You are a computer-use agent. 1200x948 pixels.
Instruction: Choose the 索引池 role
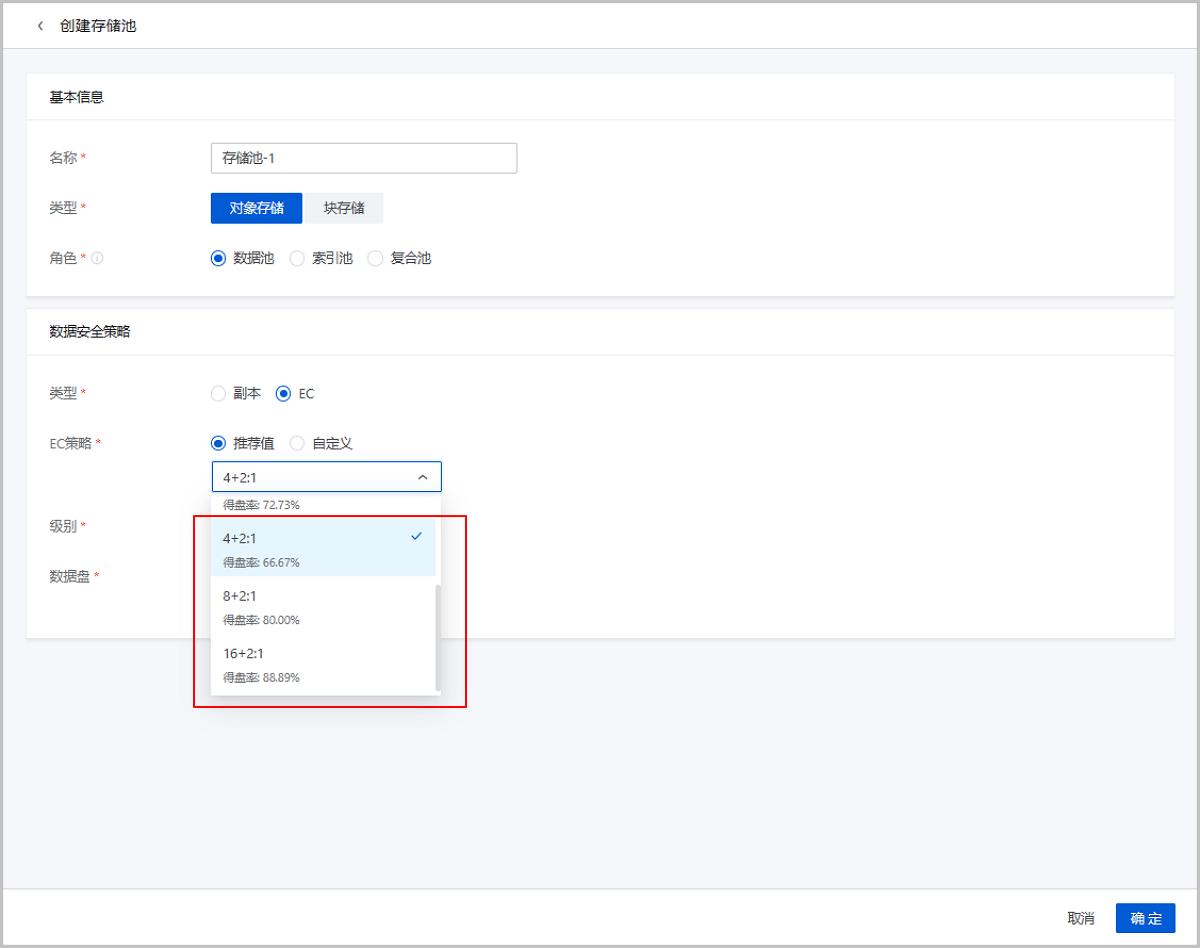(321, 258)
